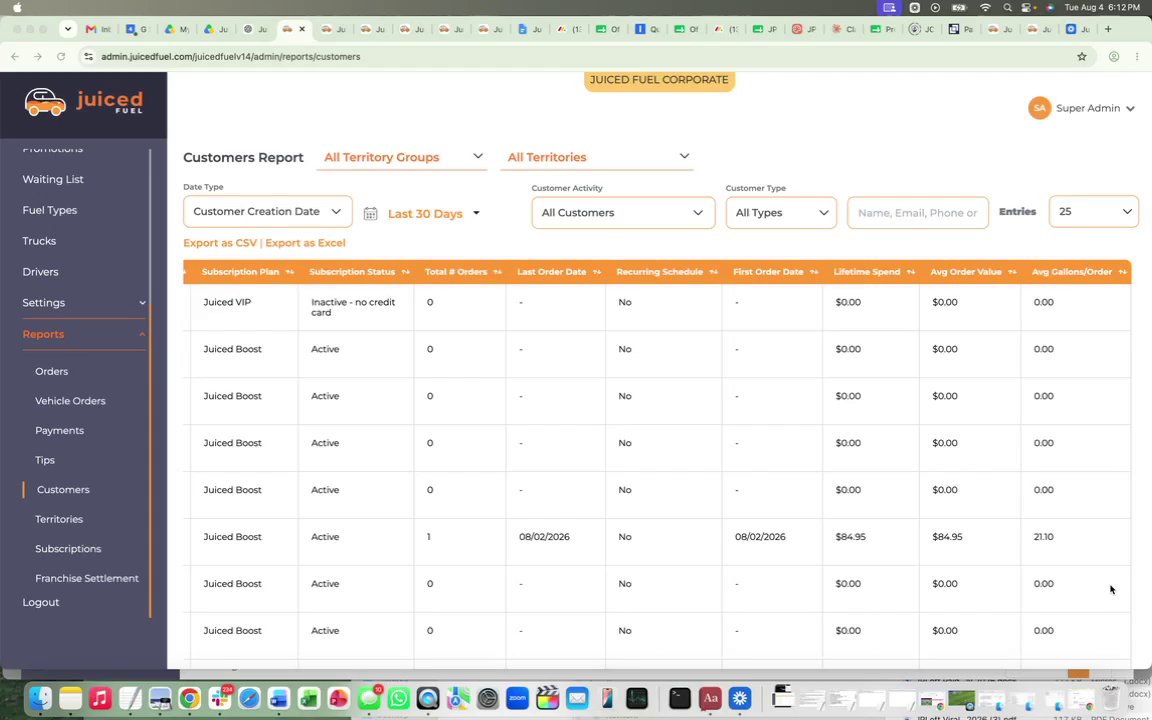The height and width of the screenshot is (720, 1152).
Task: Open Slack from the Dock
Action: 219,697
